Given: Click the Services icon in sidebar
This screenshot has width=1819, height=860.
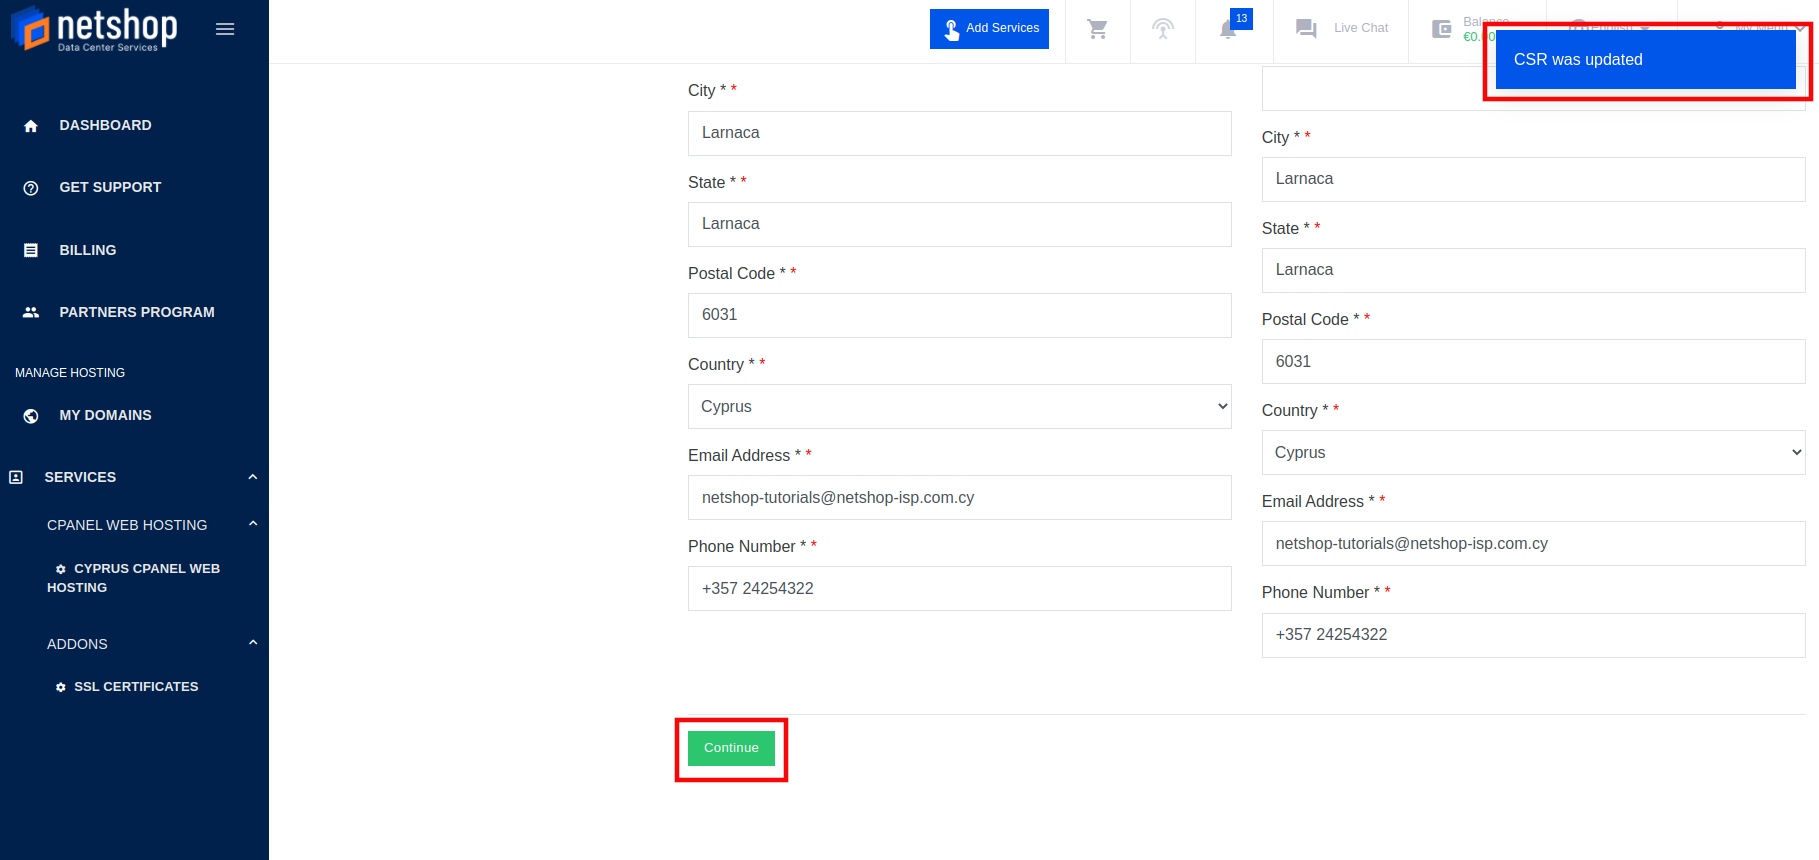Looking at the screenshot, I should [x=16, y=478].
